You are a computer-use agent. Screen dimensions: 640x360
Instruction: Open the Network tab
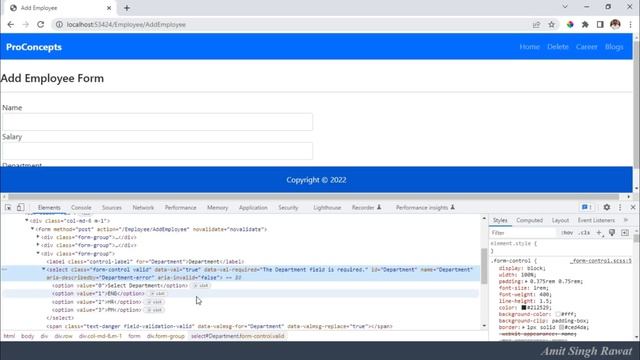(143, 207)
